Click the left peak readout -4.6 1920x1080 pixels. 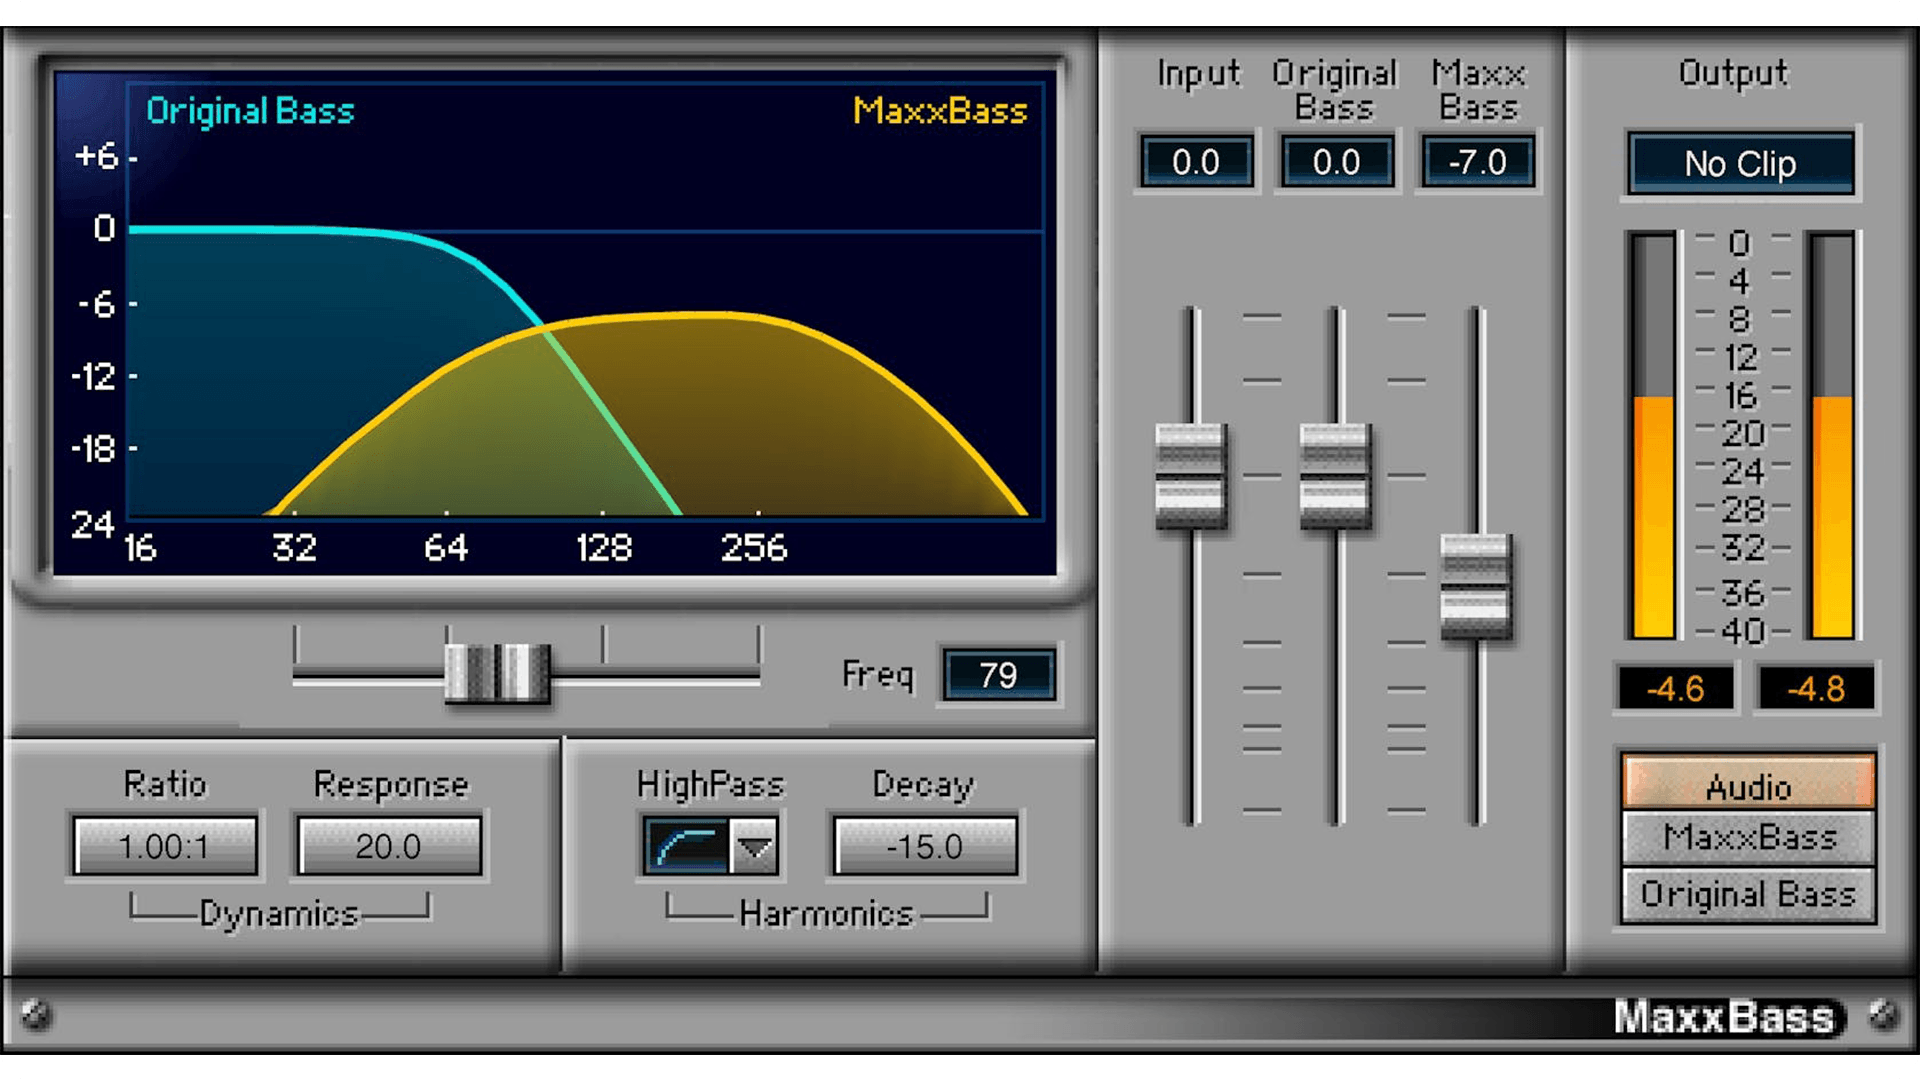[1675, 688]
